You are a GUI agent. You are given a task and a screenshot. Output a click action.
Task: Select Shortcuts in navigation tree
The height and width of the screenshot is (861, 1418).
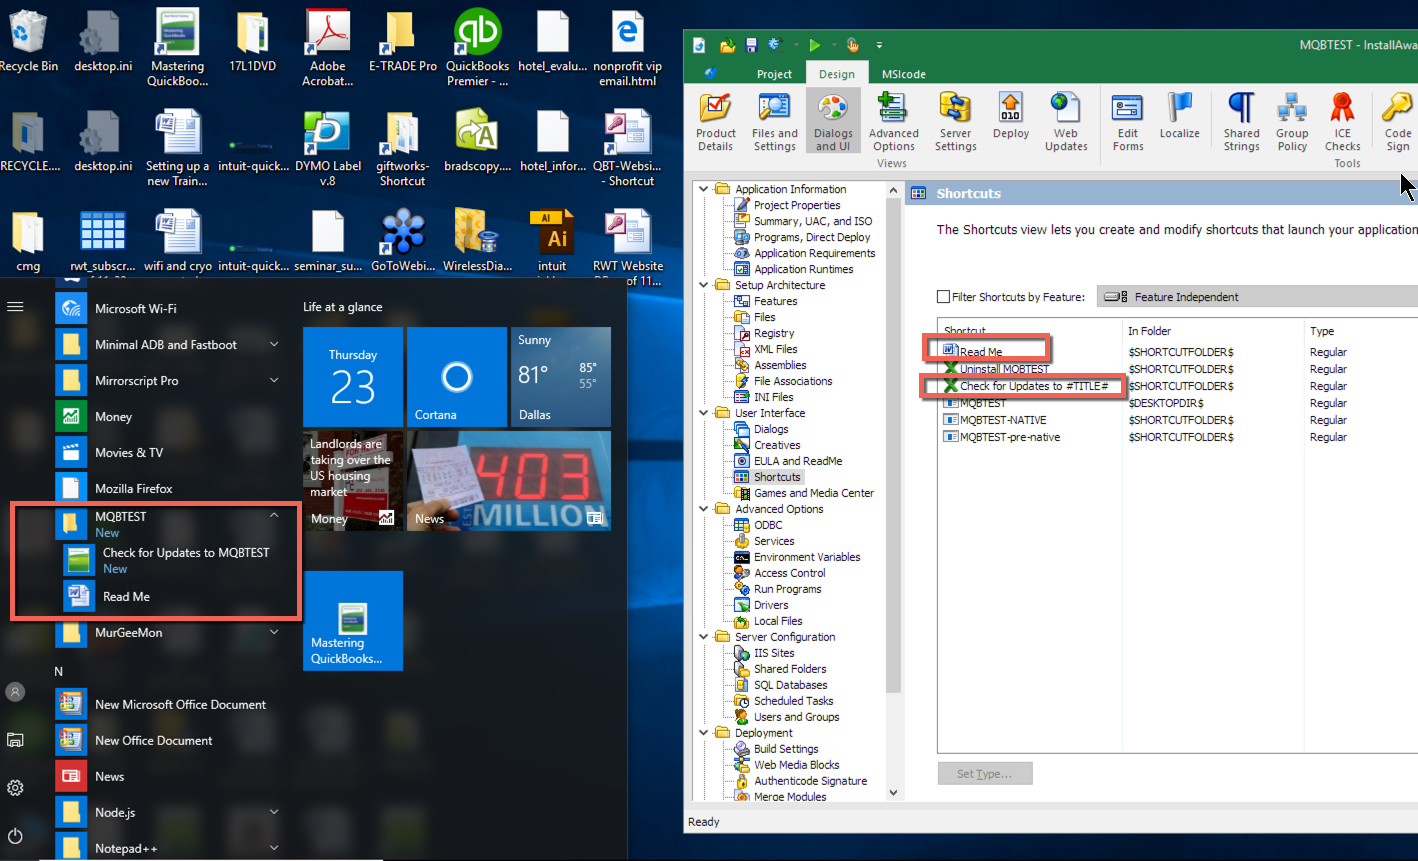(777, 477)
